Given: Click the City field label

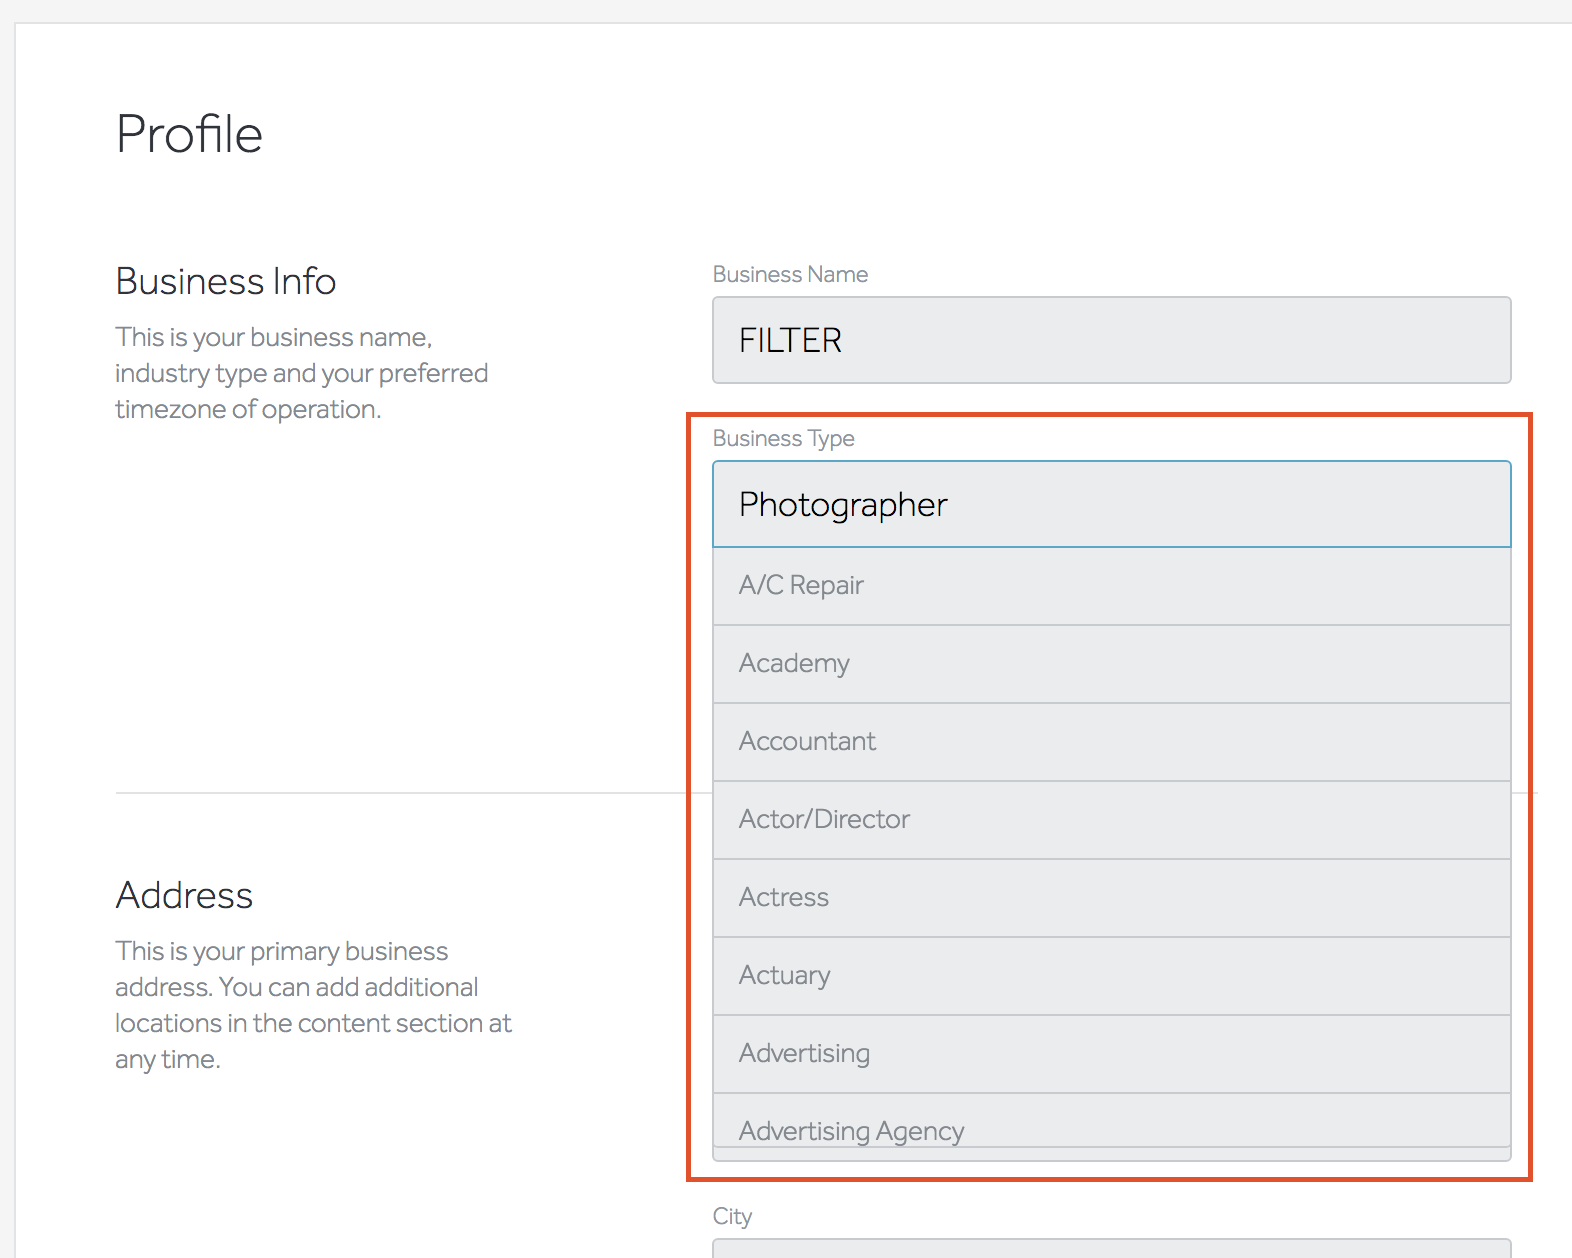Looking at the screenshot, I should pyautogui.click(x=732, y=1216).
